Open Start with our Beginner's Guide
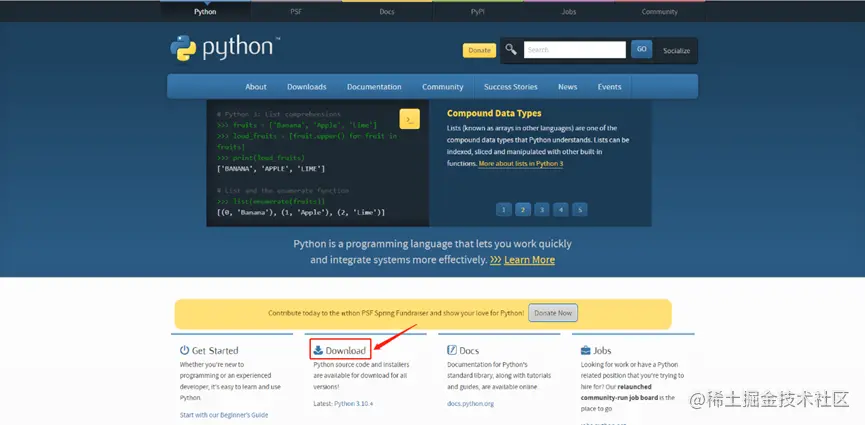Viewport: 865px width, 425px height. [x=224, y=415]
